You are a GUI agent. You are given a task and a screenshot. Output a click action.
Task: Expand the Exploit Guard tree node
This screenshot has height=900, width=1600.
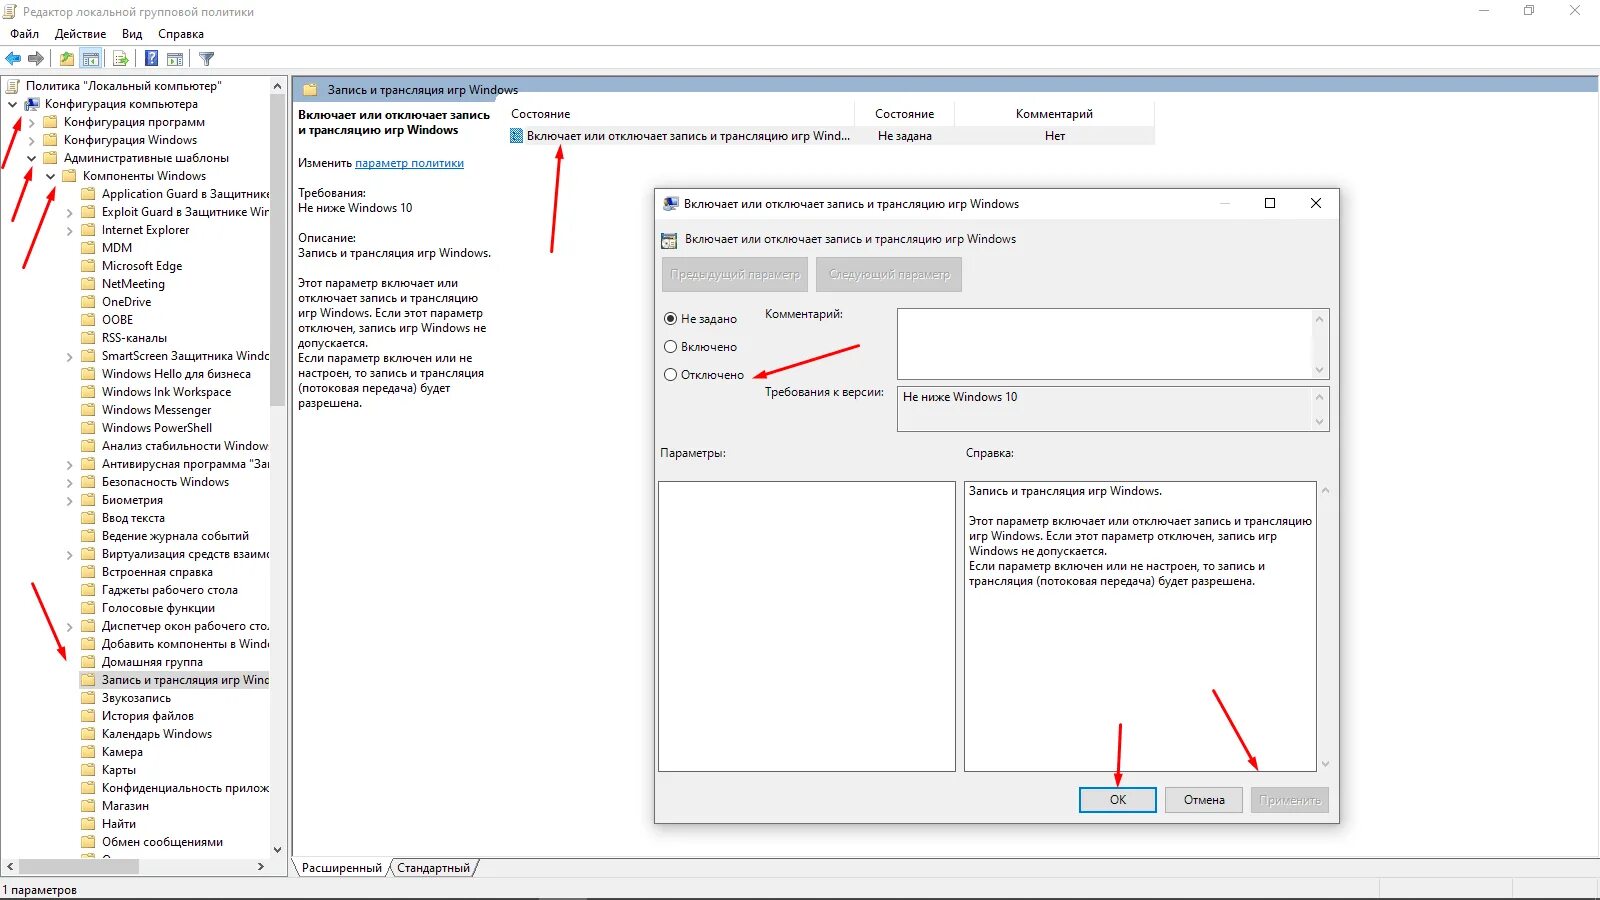69,212
